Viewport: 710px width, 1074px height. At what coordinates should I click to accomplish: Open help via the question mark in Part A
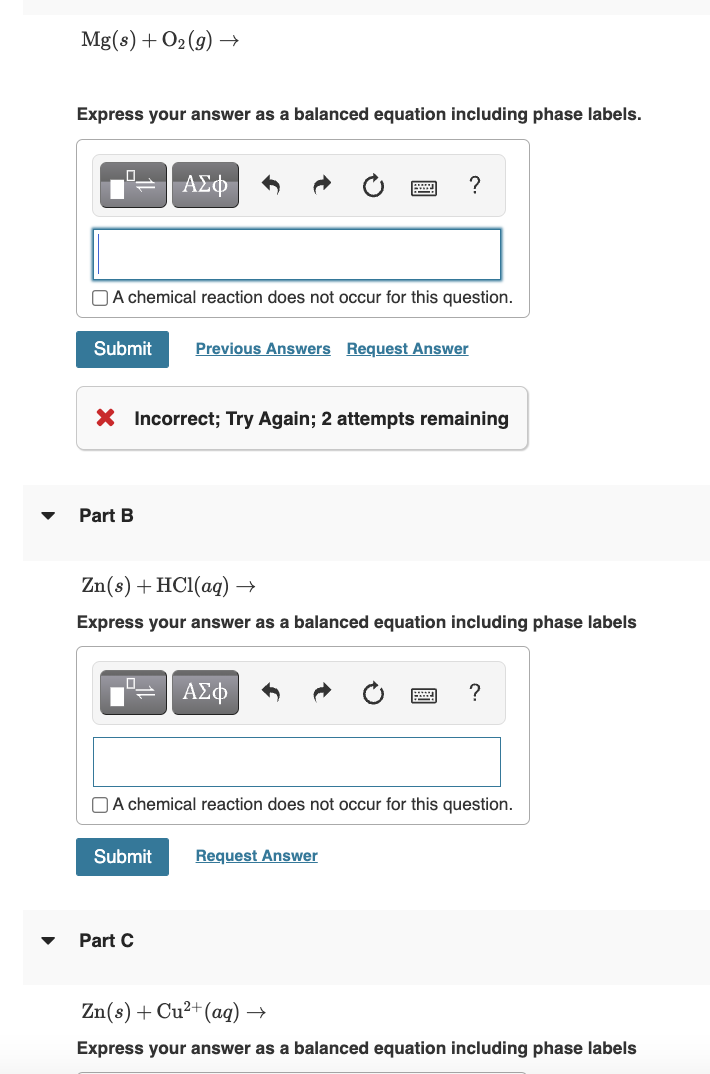coord(474,184)
